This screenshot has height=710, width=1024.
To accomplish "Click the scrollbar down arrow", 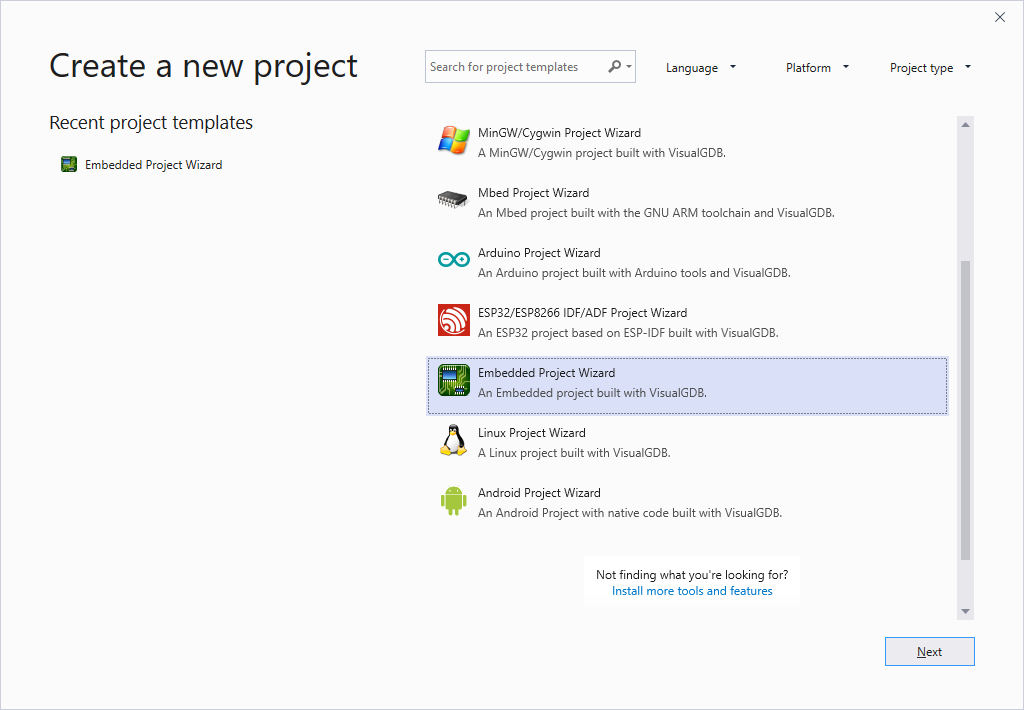I will pos(965,611).
